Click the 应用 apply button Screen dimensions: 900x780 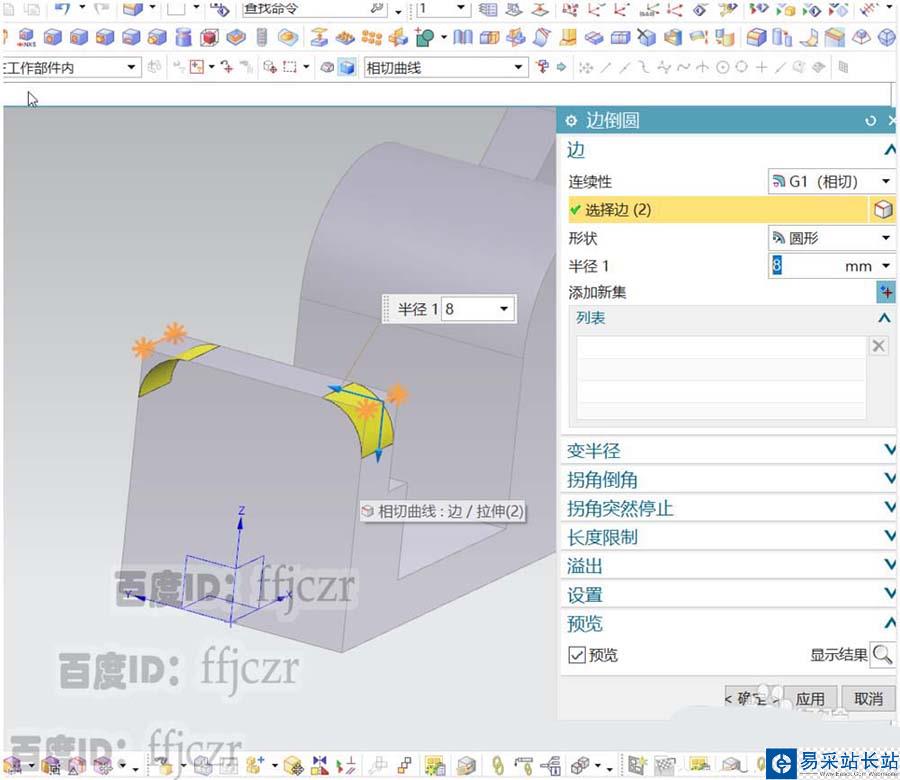[809, 698]
